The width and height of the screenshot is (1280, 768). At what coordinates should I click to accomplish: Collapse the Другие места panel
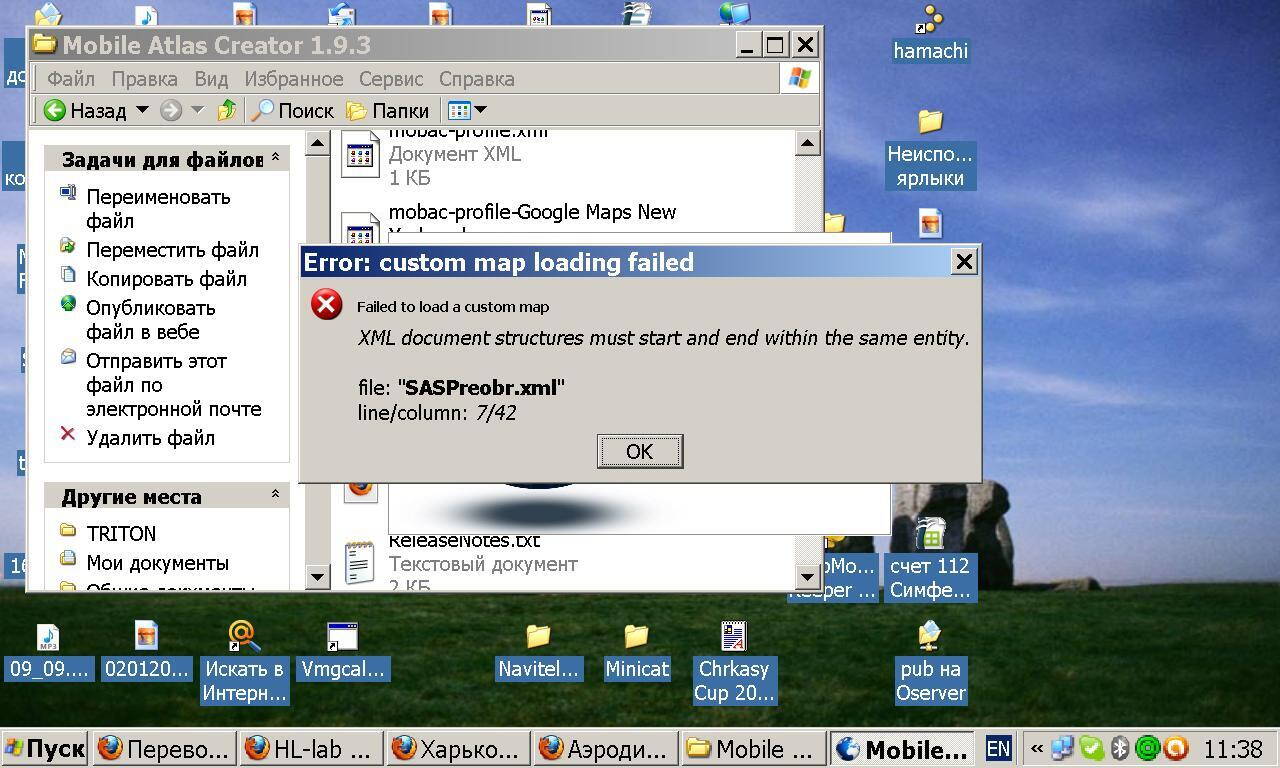pos(275,495)
